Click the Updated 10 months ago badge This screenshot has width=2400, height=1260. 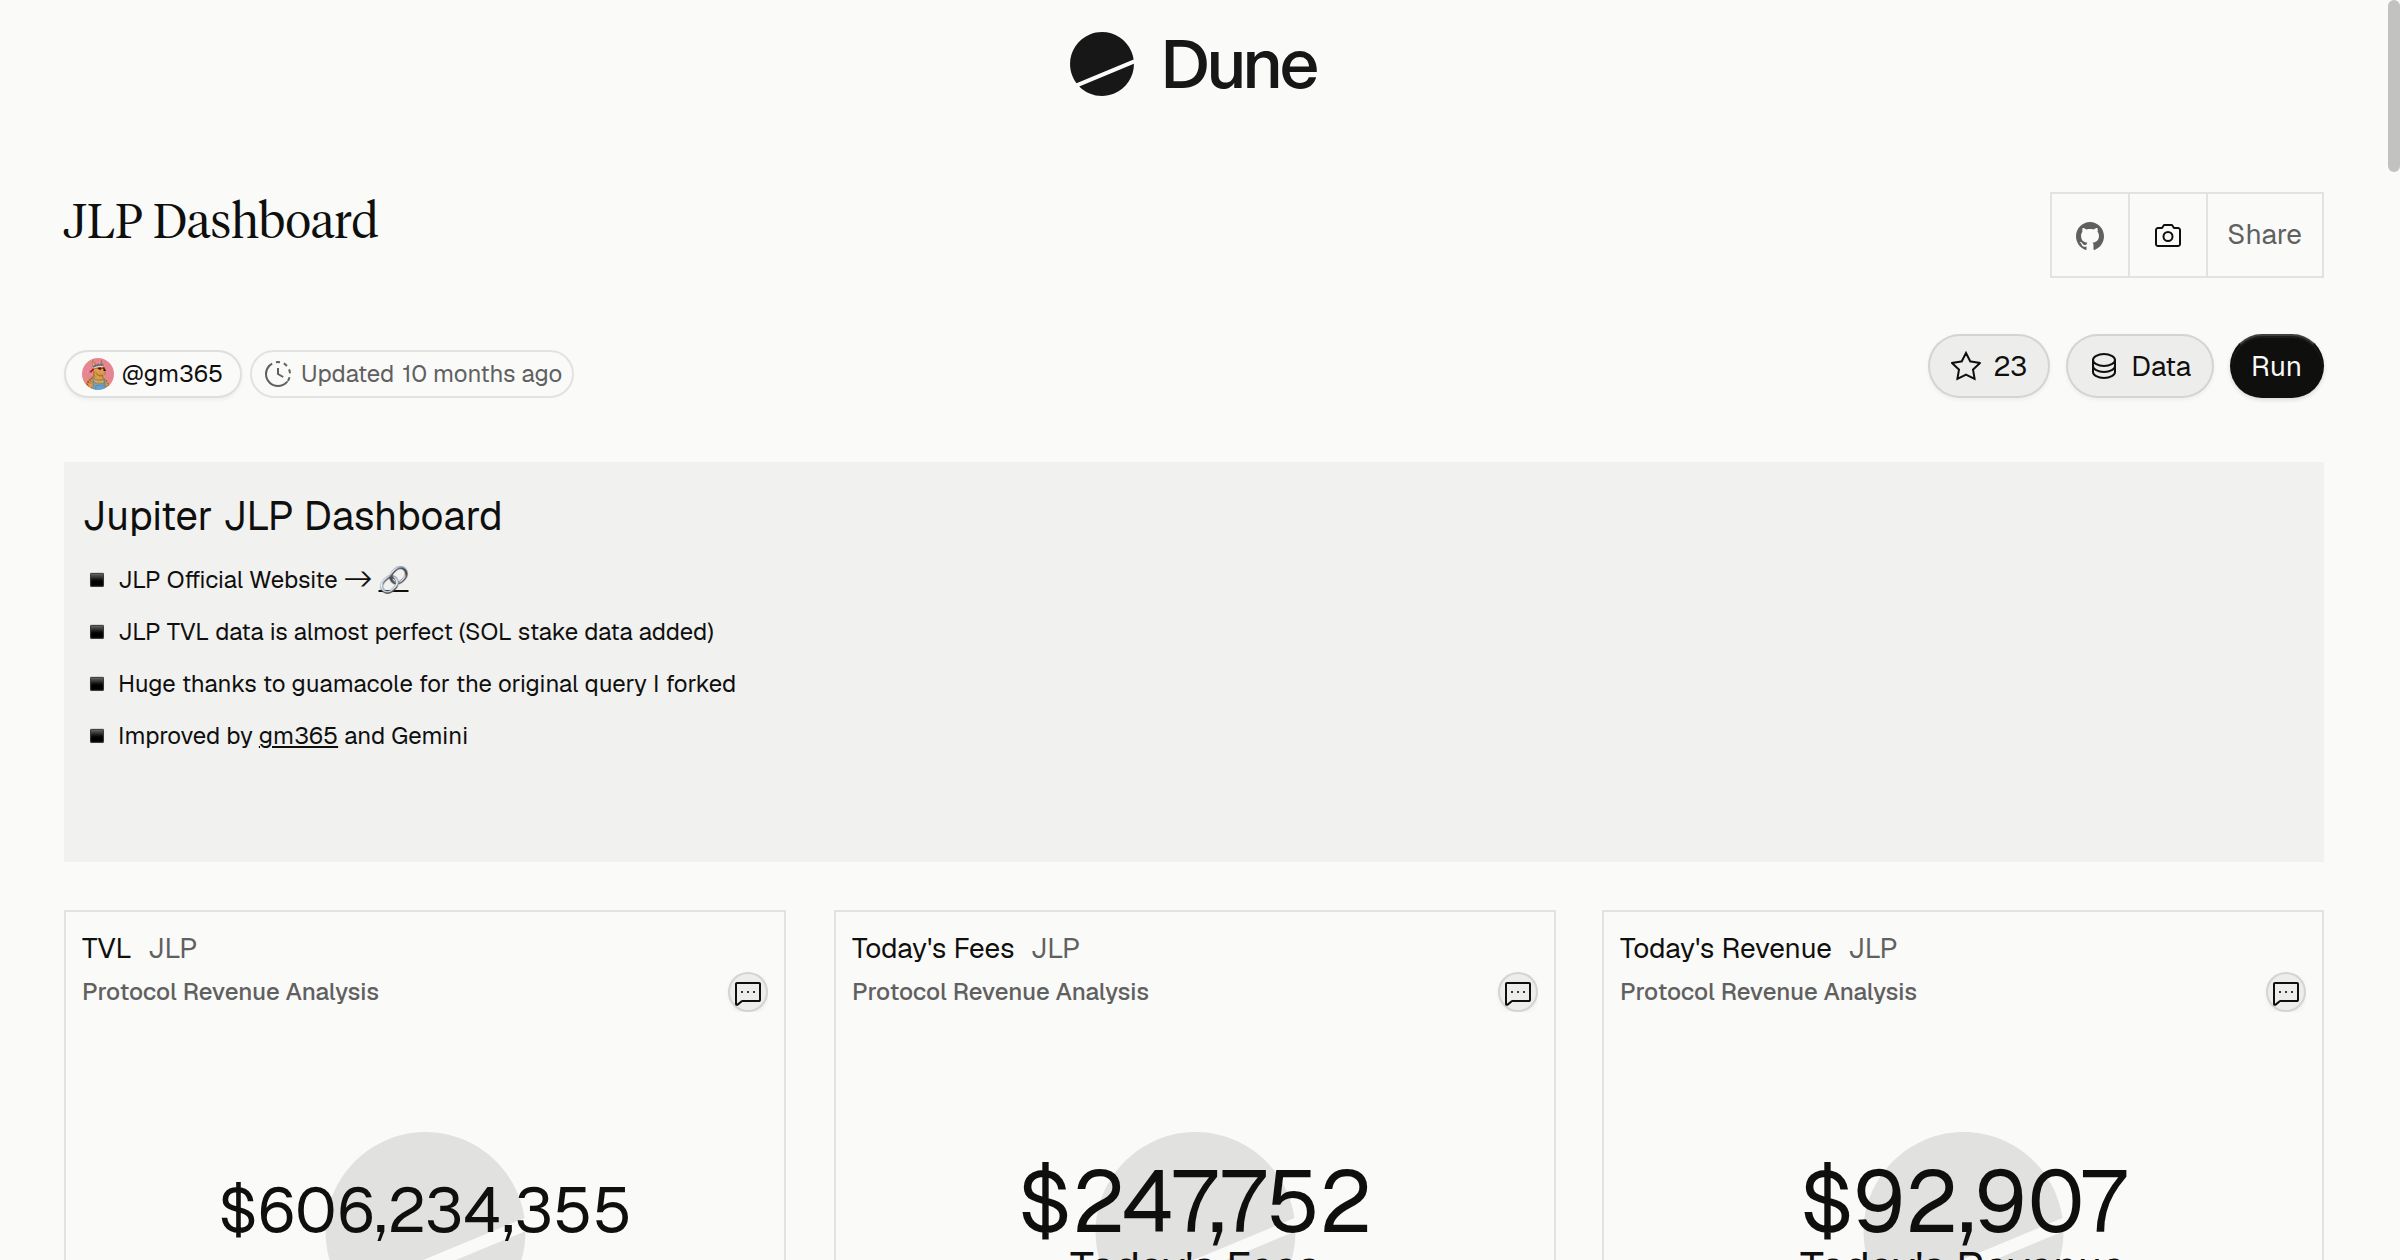(x=412, y=374)
